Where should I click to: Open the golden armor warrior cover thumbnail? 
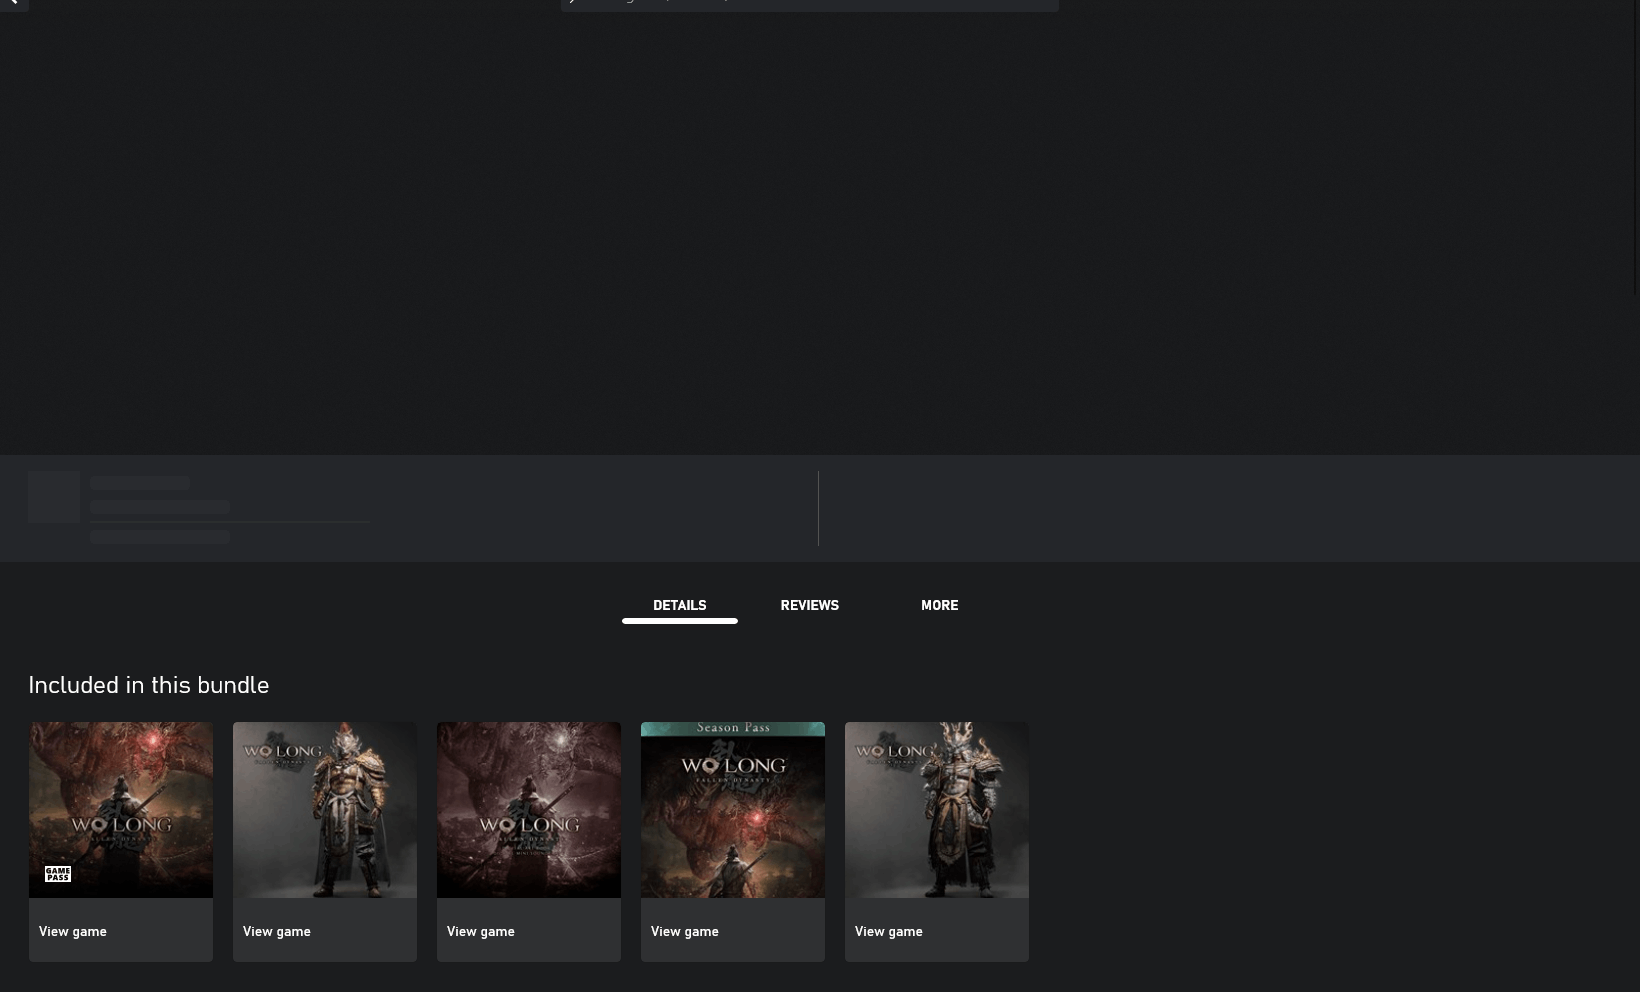point(325,809)
